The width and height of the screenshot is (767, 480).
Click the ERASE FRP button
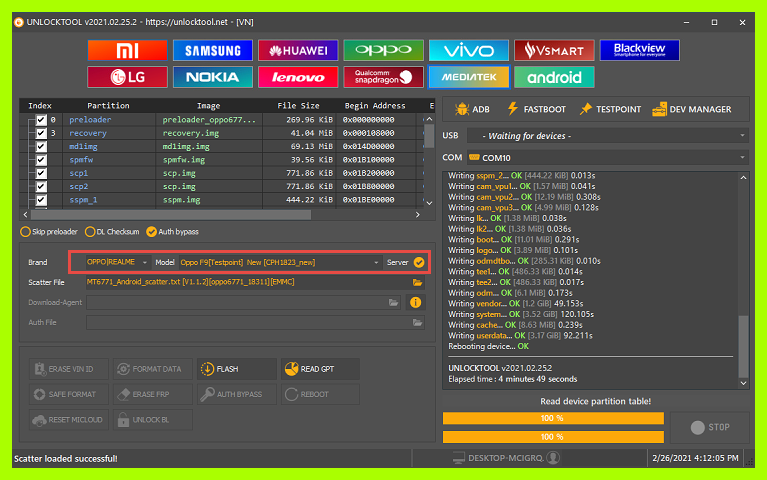[x=153, y=394]
